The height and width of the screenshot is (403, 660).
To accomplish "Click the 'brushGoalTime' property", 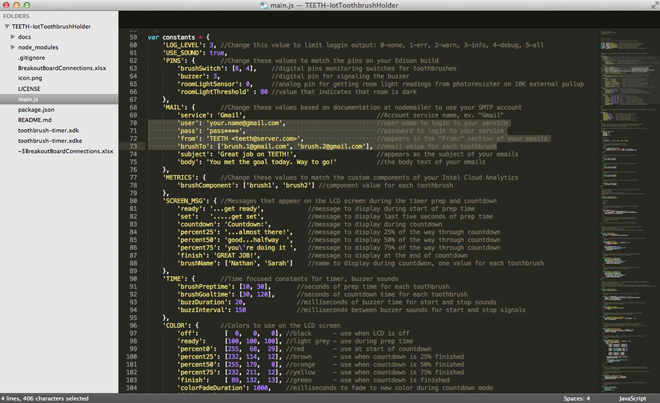I will click(x=205, y=294).
